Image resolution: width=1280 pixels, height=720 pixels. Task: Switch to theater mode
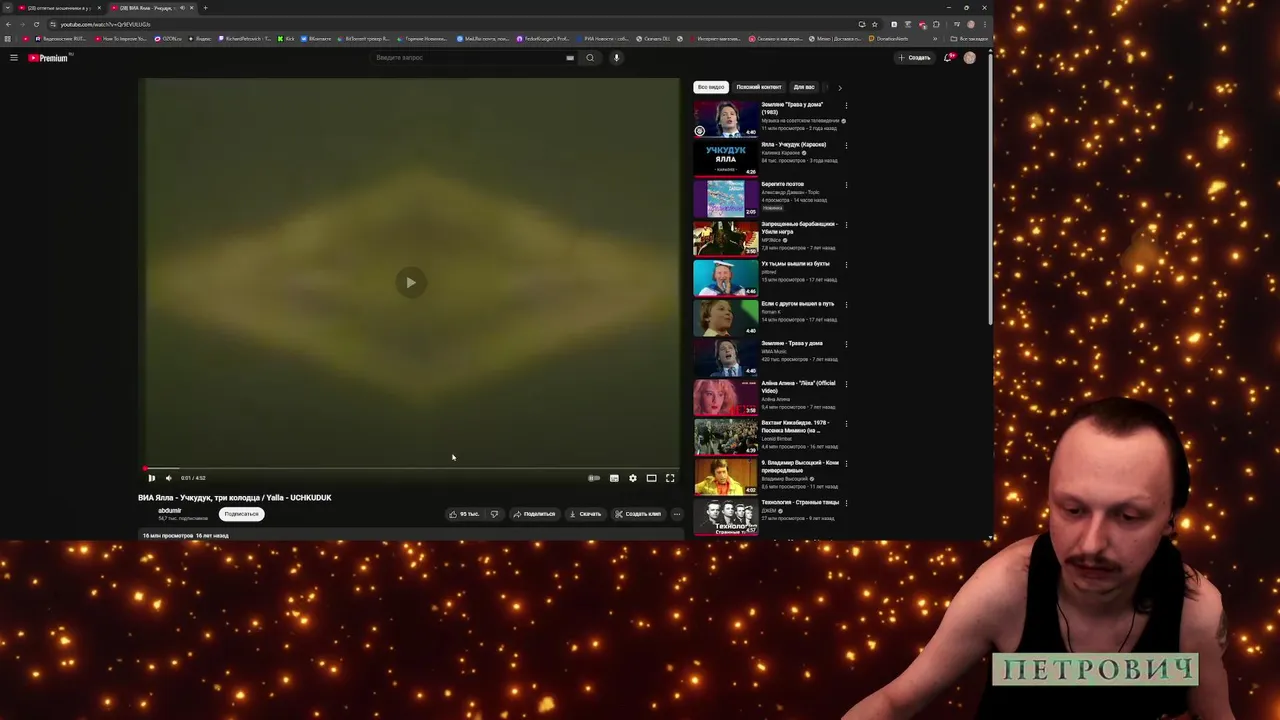tap(651, 478)
